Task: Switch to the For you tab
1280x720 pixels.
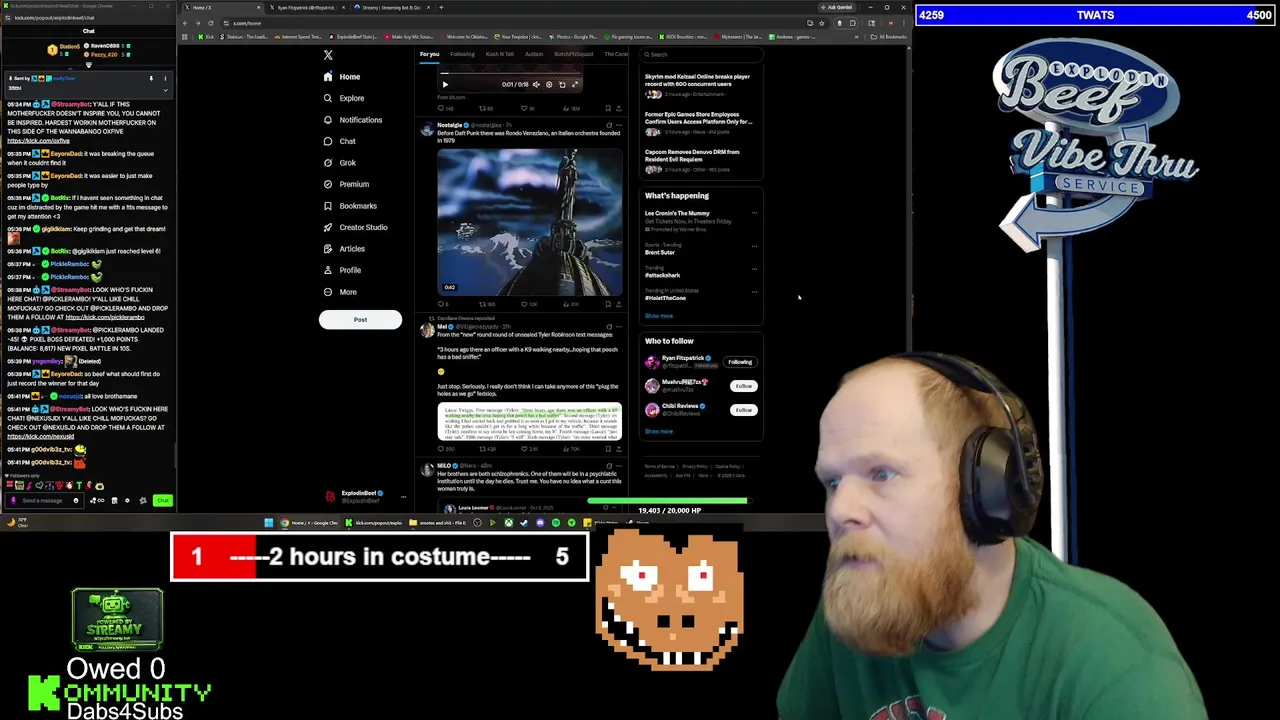Action: 429,54
